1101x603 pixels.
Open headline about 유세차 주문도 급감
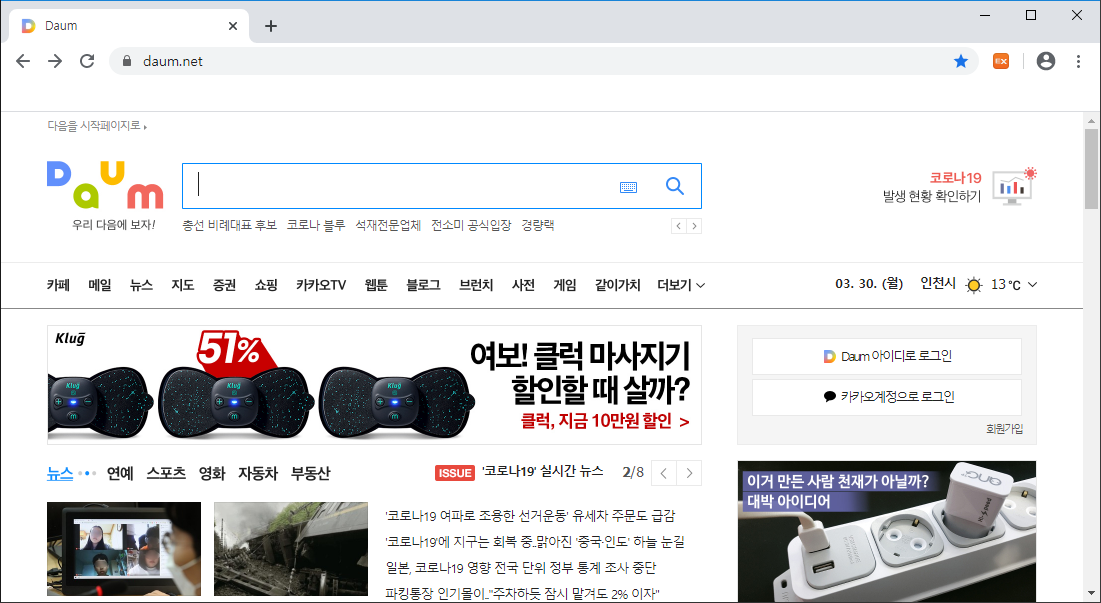coord(530,517)
